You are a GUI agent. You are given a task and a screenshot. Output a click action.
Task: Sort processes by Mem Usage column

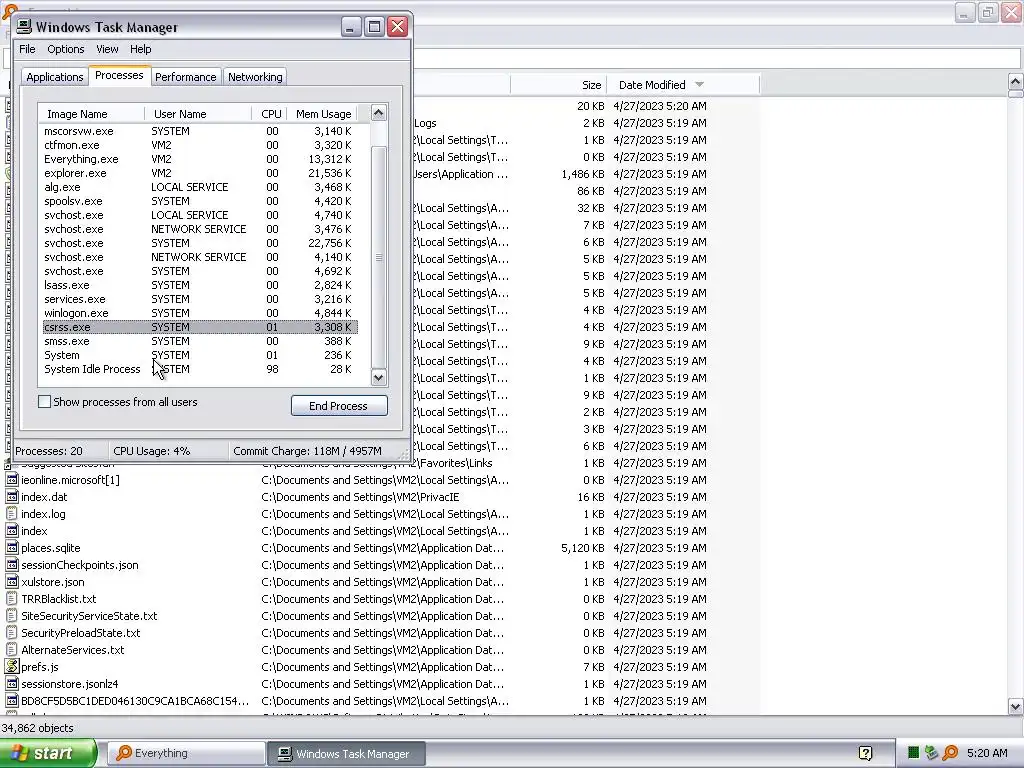coord(323,114)
